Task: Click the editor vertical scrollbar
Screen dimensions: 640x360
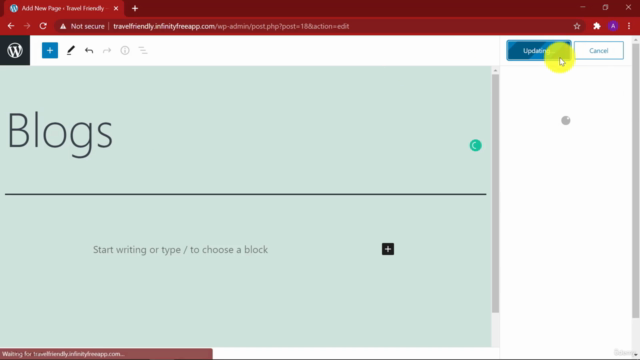Action: [495, 192]
